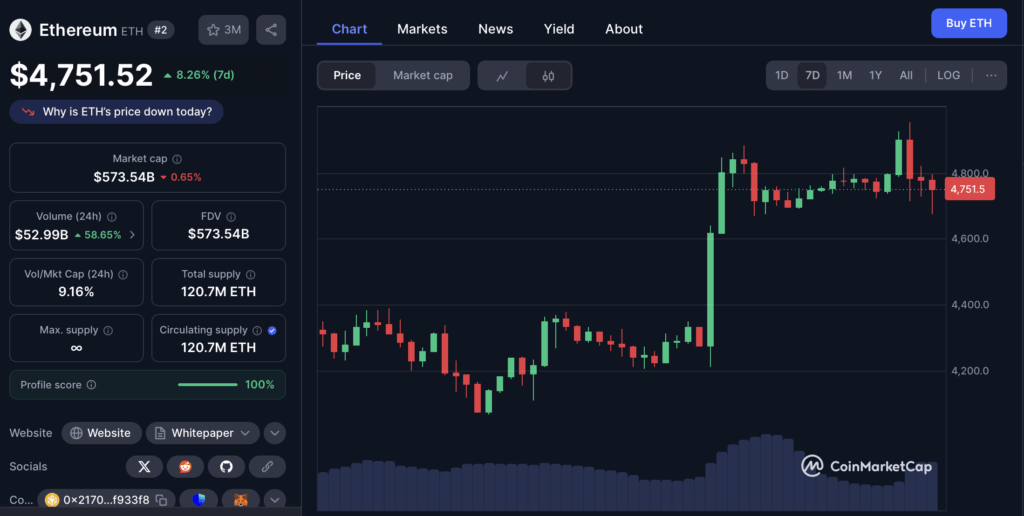Add to MetaMask via fox icon
The image size is (1024, 516).
pos(241,500)
